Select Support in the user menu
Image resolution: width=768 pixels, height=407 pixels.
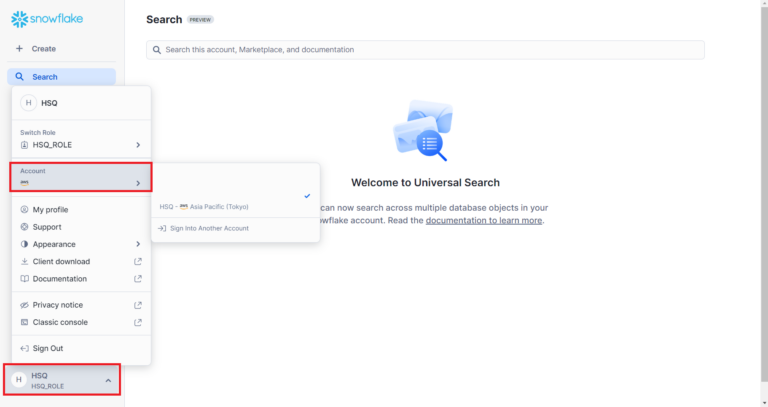[x=47, y=227]
